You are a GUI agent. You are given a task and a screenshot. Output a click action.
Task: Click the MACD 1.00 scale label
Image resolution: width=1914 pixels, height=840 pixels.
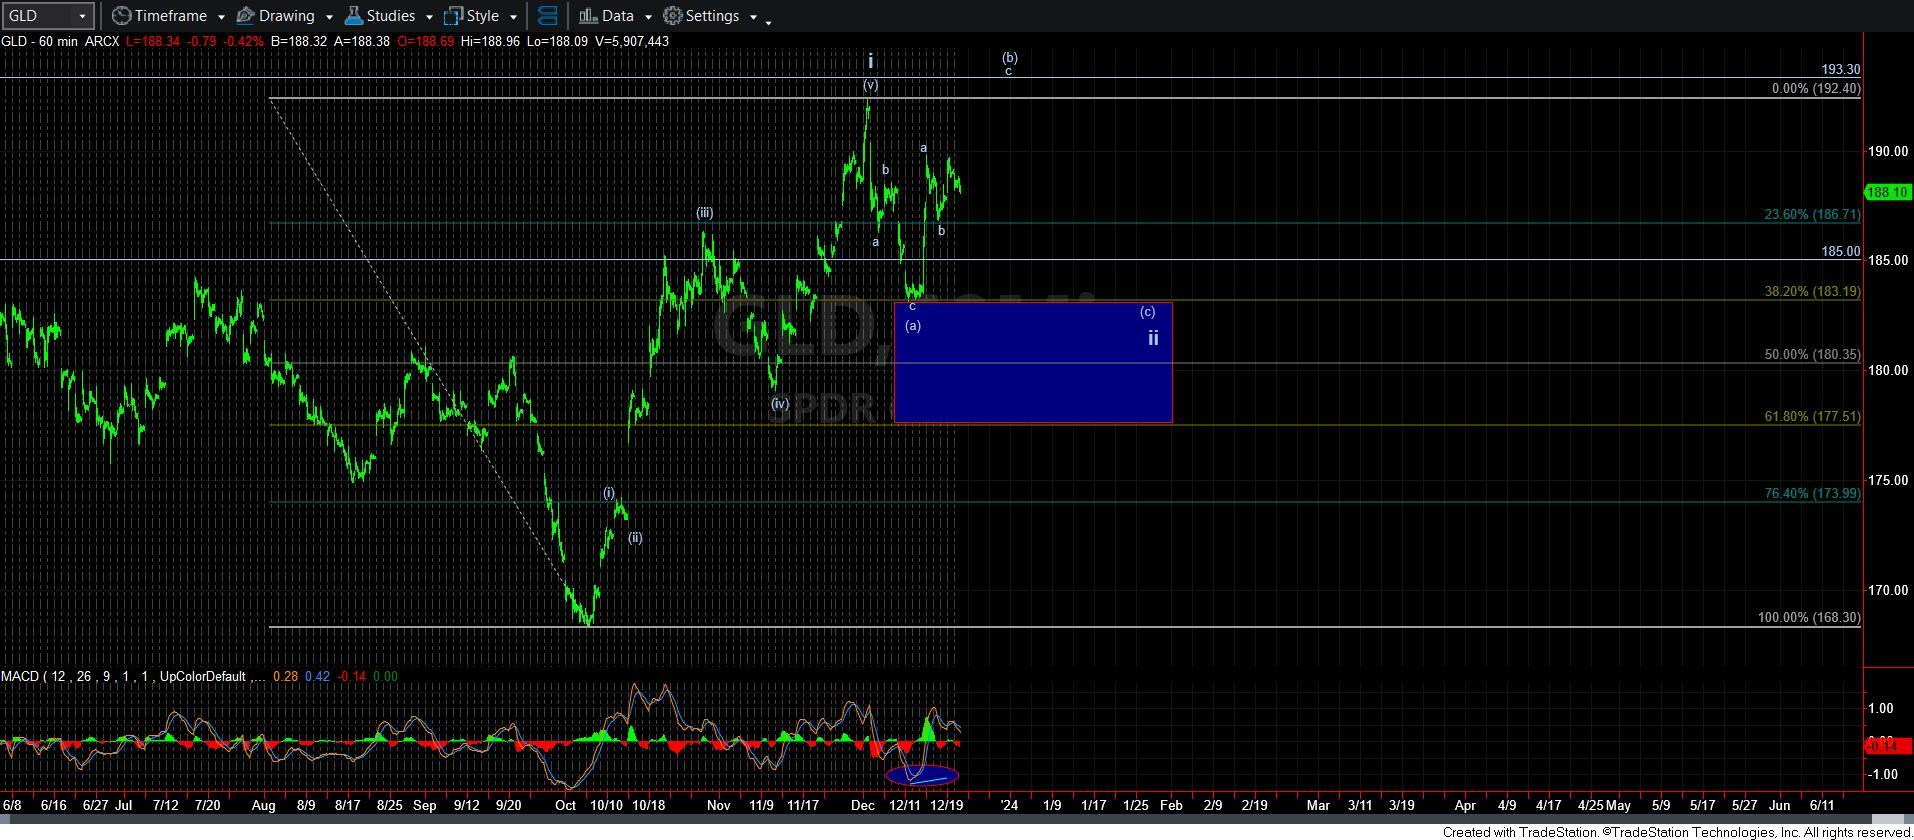pyautogui.click(x=1880, y=709)
